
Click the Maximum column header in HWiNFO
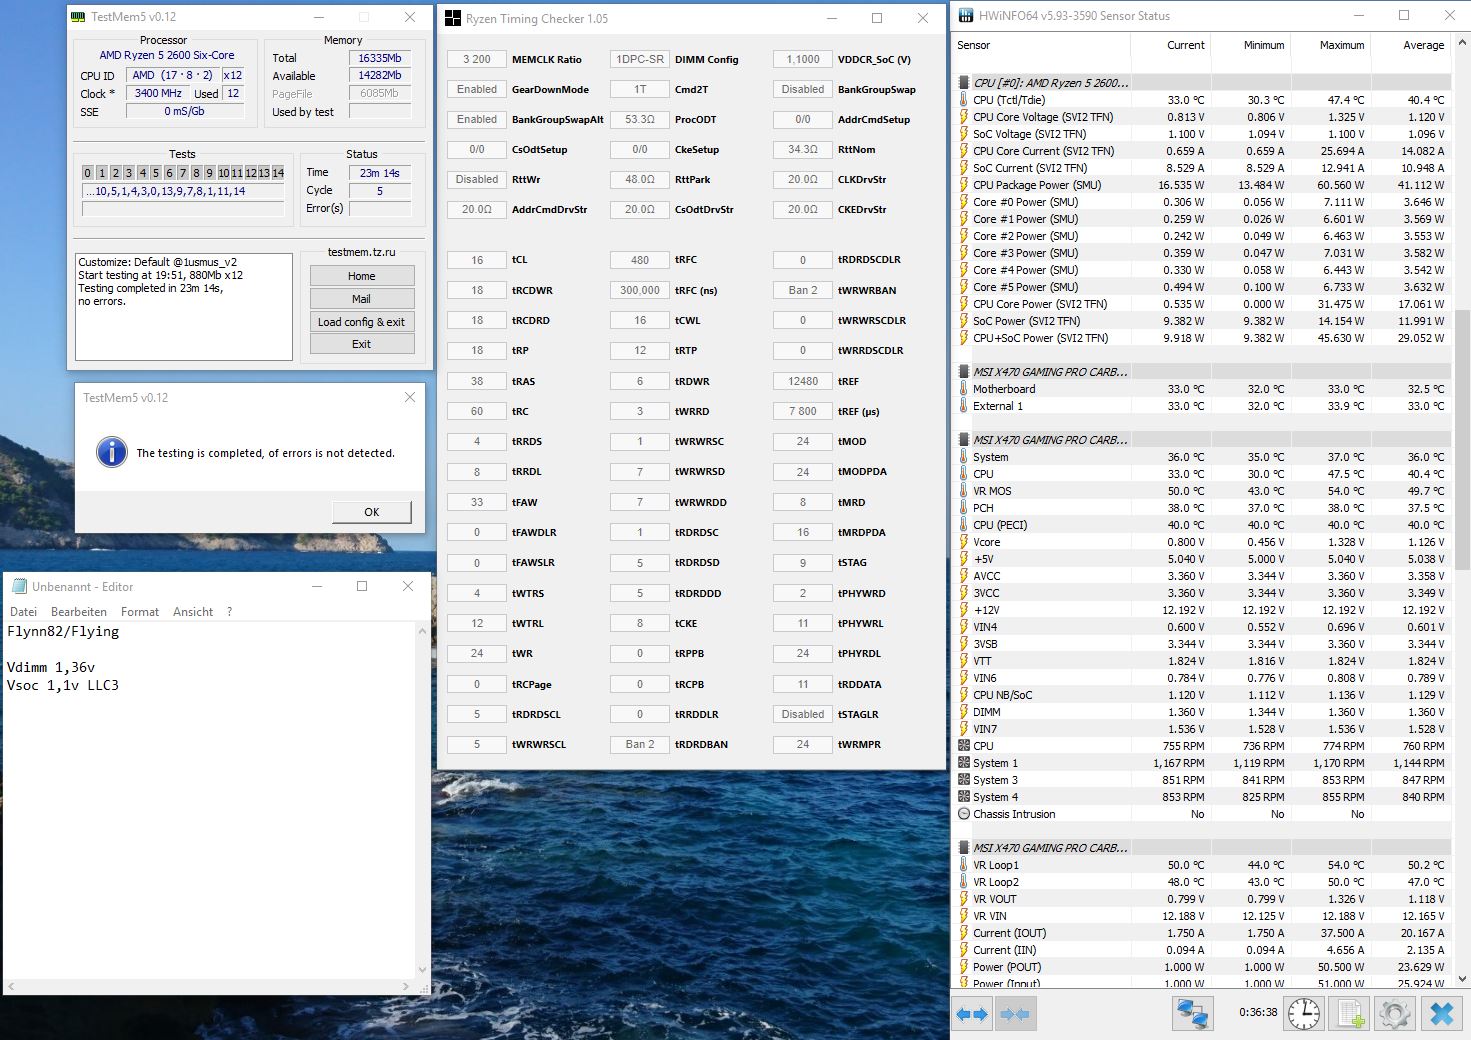(1342, 45)
